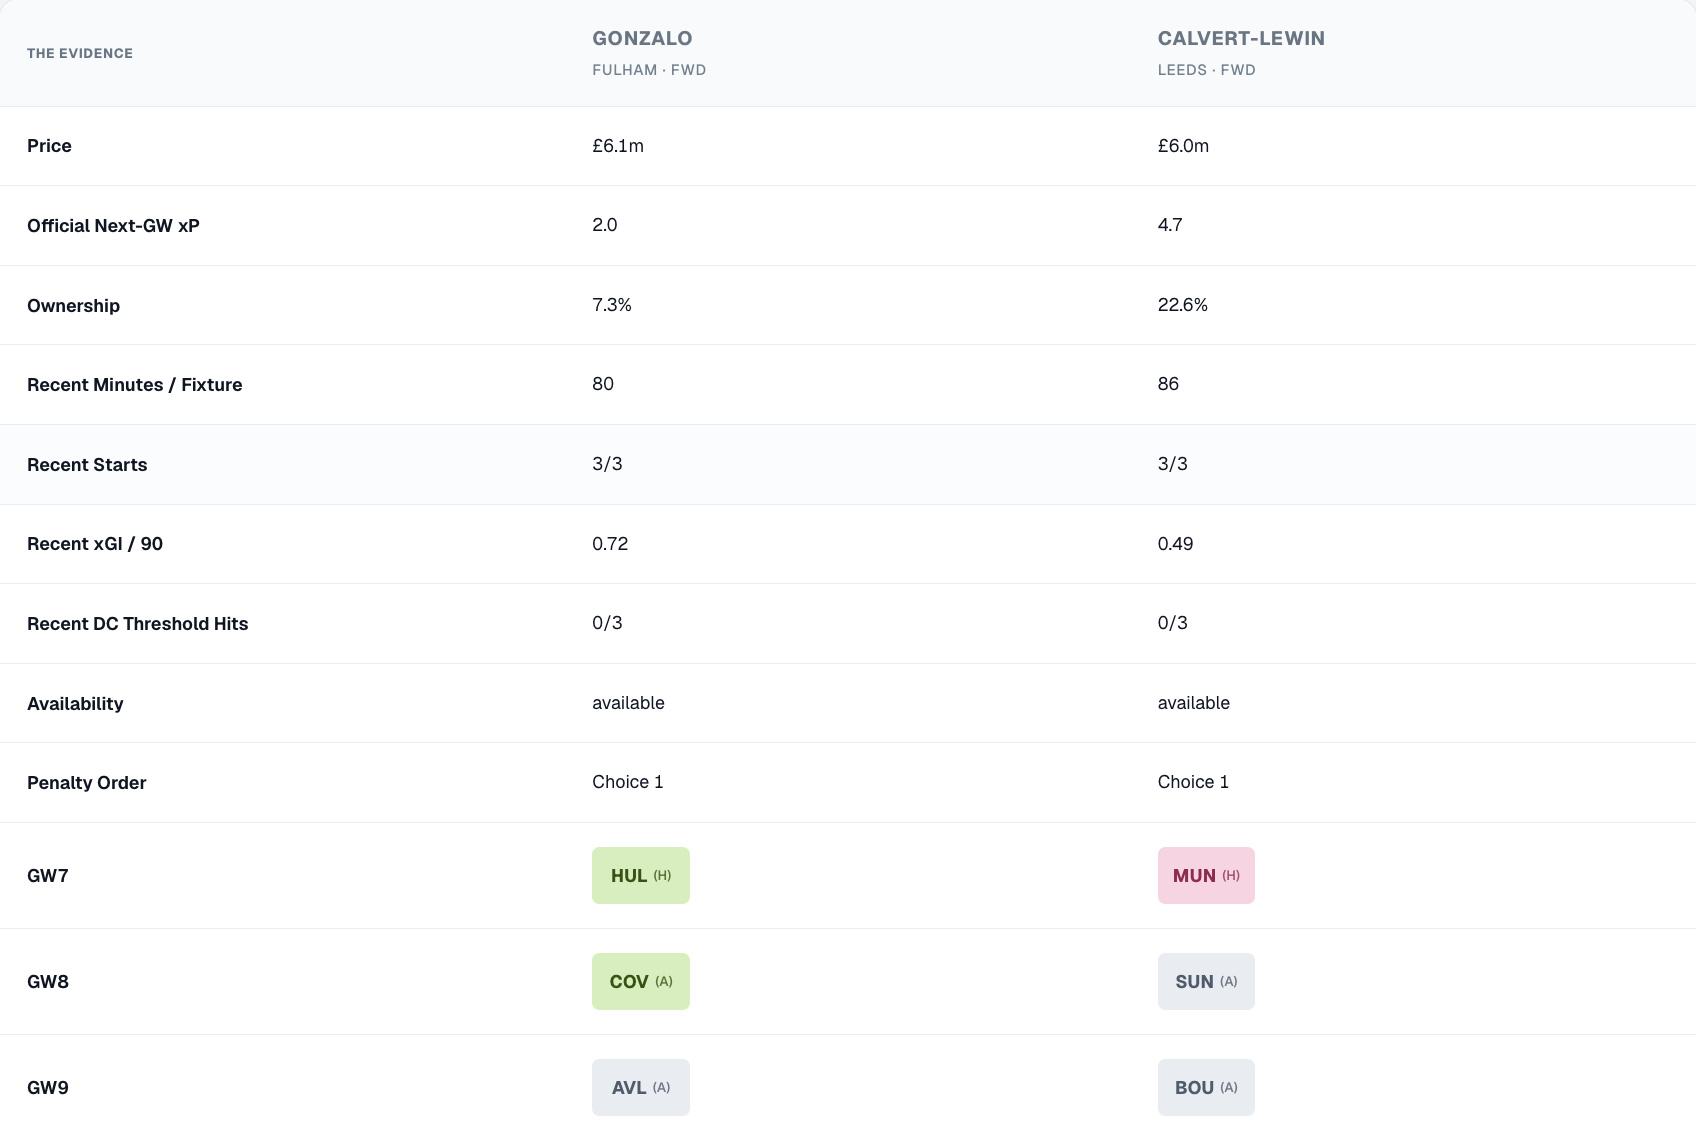Click the GW9 row label

tap(48, 1088)
